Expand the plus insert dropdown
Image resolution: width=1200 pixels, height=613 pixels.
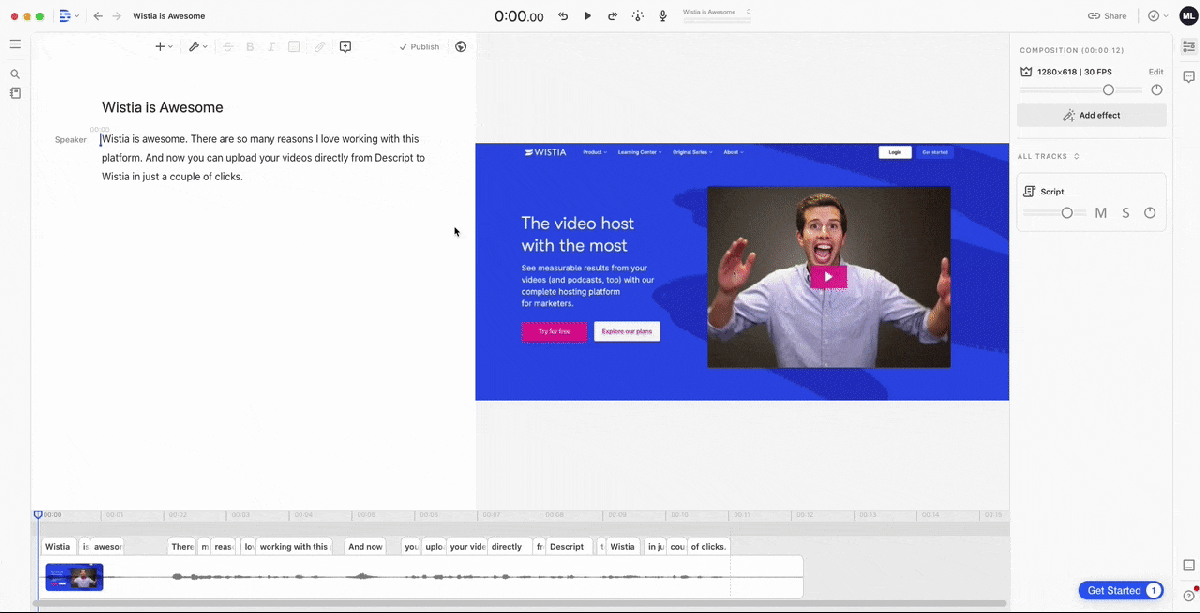(163, 46)
